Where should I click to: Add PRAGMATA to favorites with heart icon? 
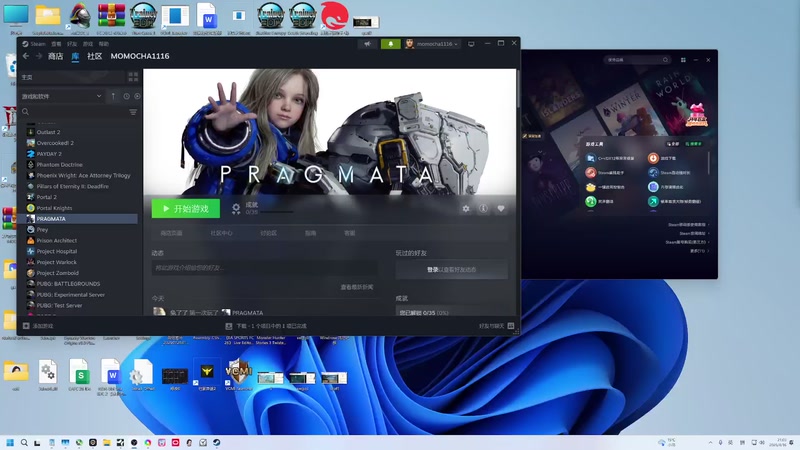click(501, 208)
